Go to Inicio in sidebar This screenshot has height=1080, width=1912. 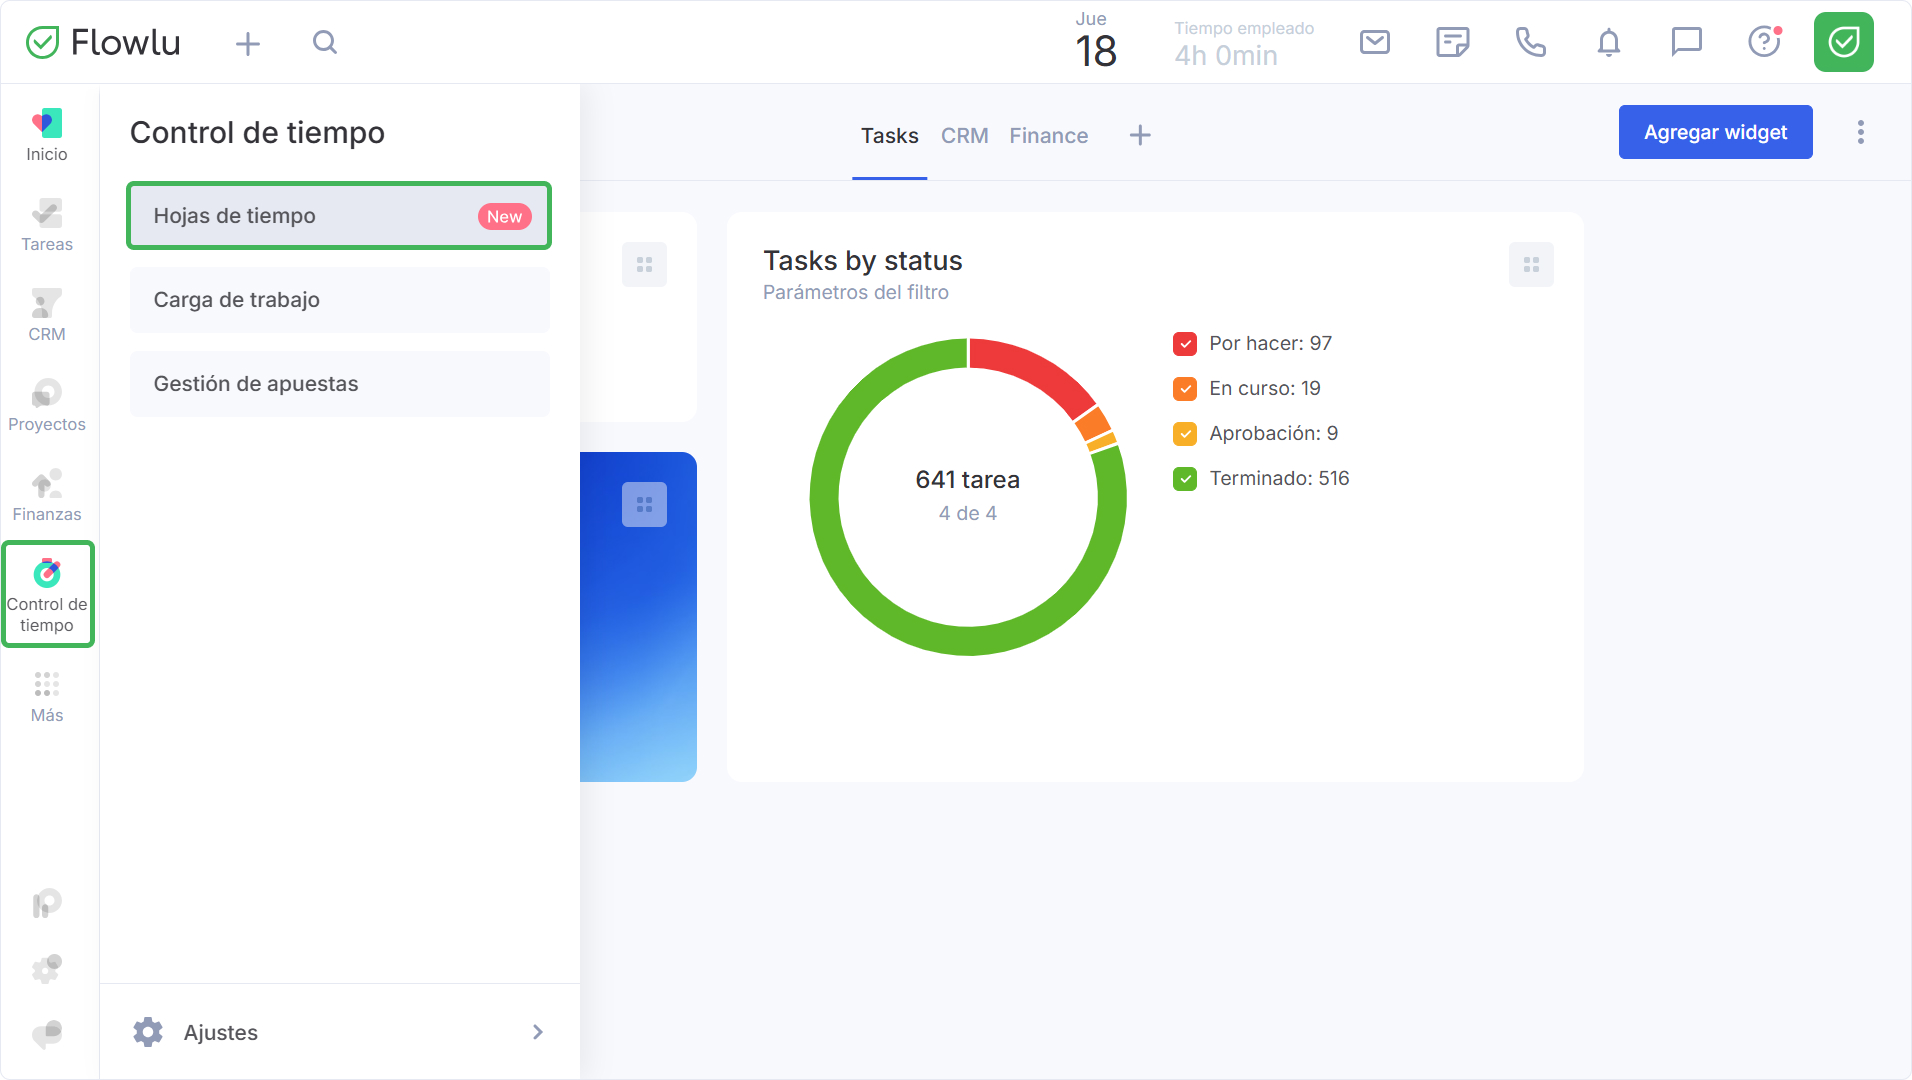(47, 135)
